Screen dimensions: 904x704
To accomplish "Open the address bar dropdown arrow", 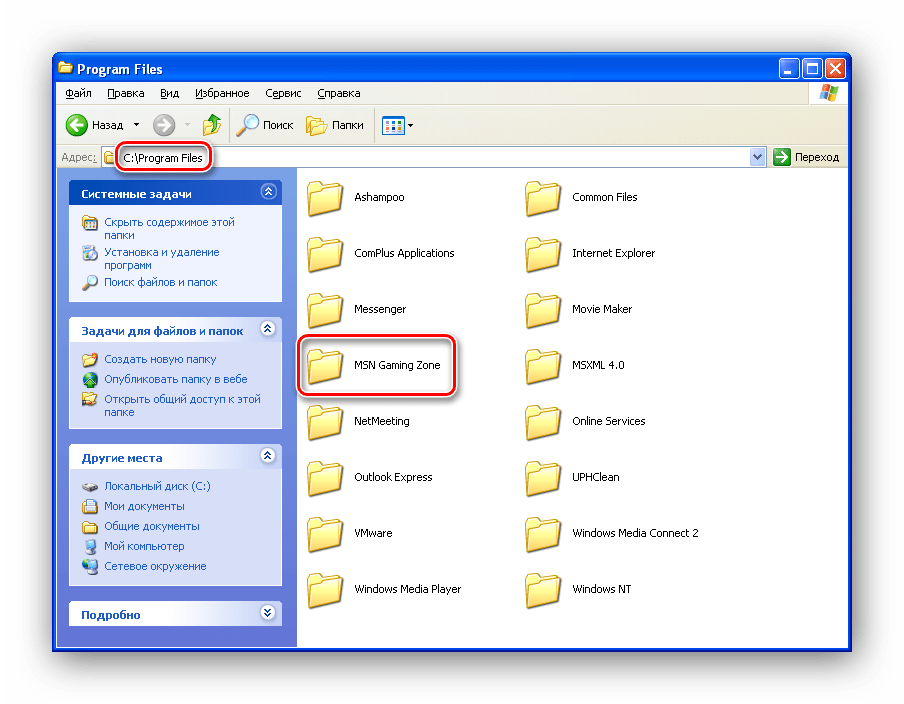I will (757, 157).
